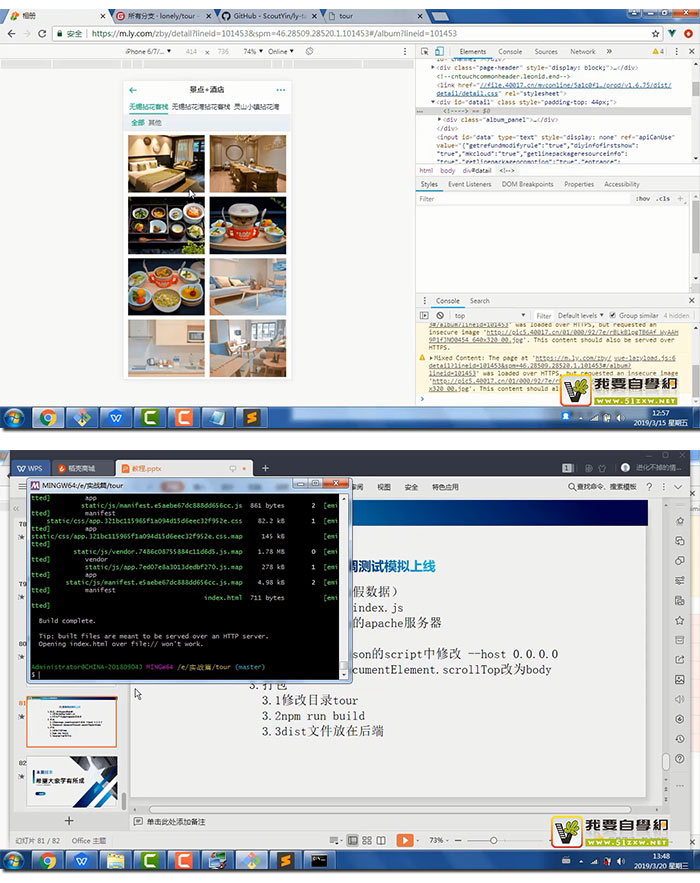Open the terminal icon in lower taskbar

tap(319, 860)
